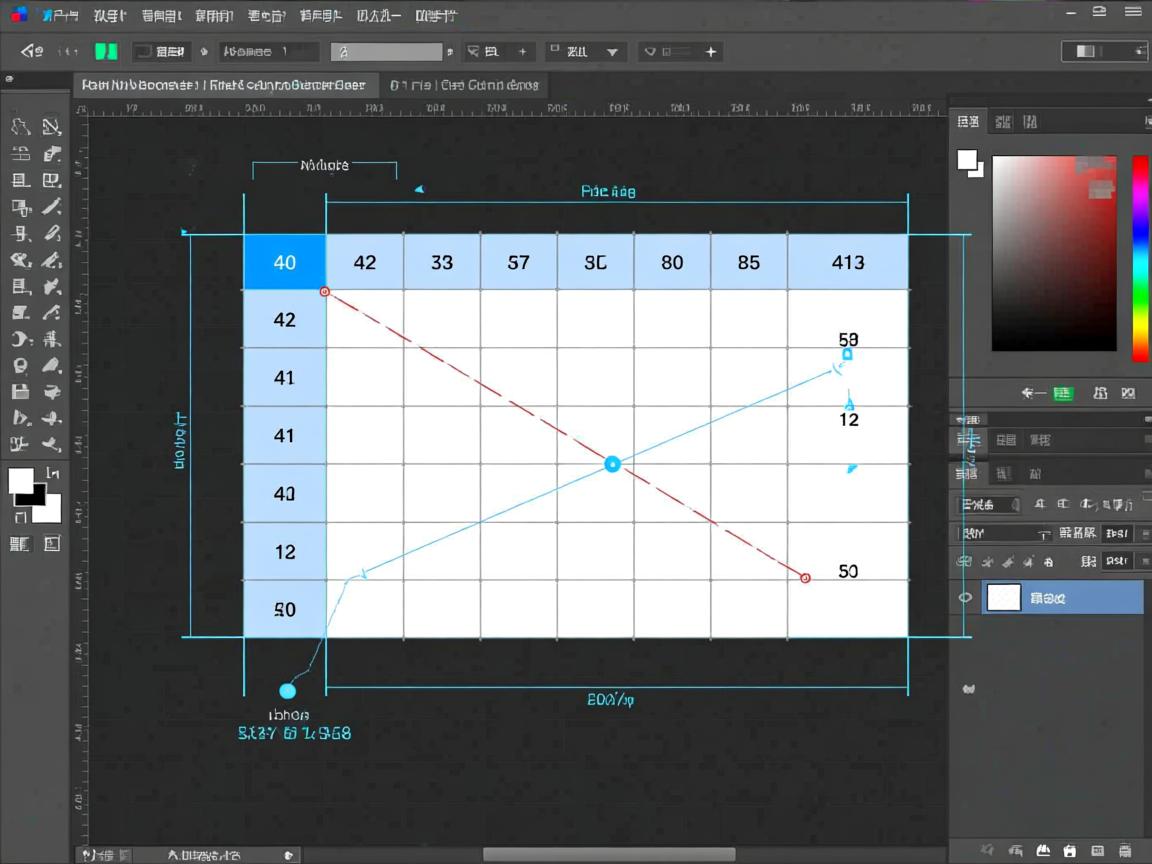The height and width of the screenshot is (864, 1152).
Task: Select the first tool in the left toolbar
Action: point(20,127)
